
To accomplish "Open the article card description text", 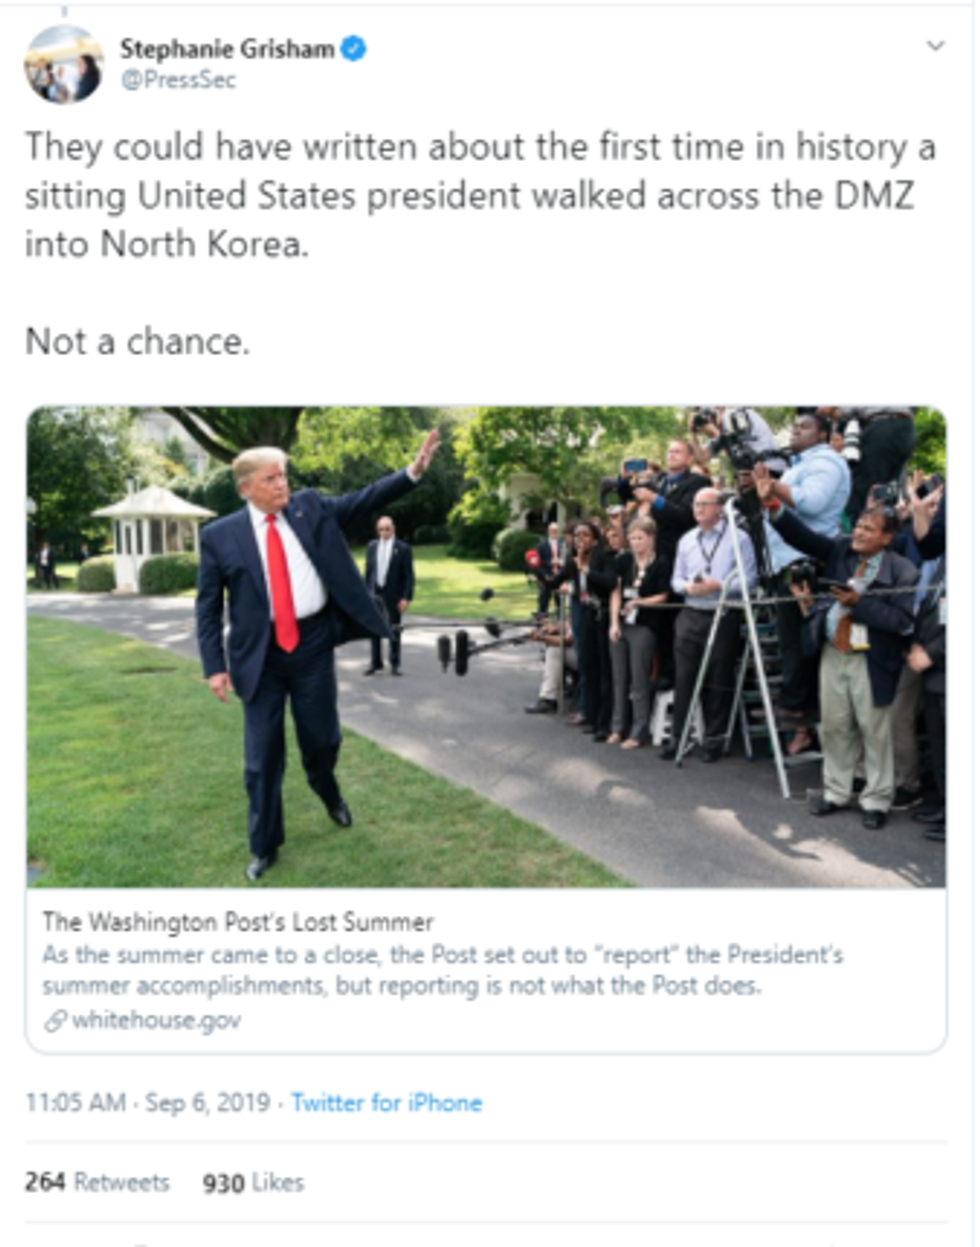I will pos(442,970).
